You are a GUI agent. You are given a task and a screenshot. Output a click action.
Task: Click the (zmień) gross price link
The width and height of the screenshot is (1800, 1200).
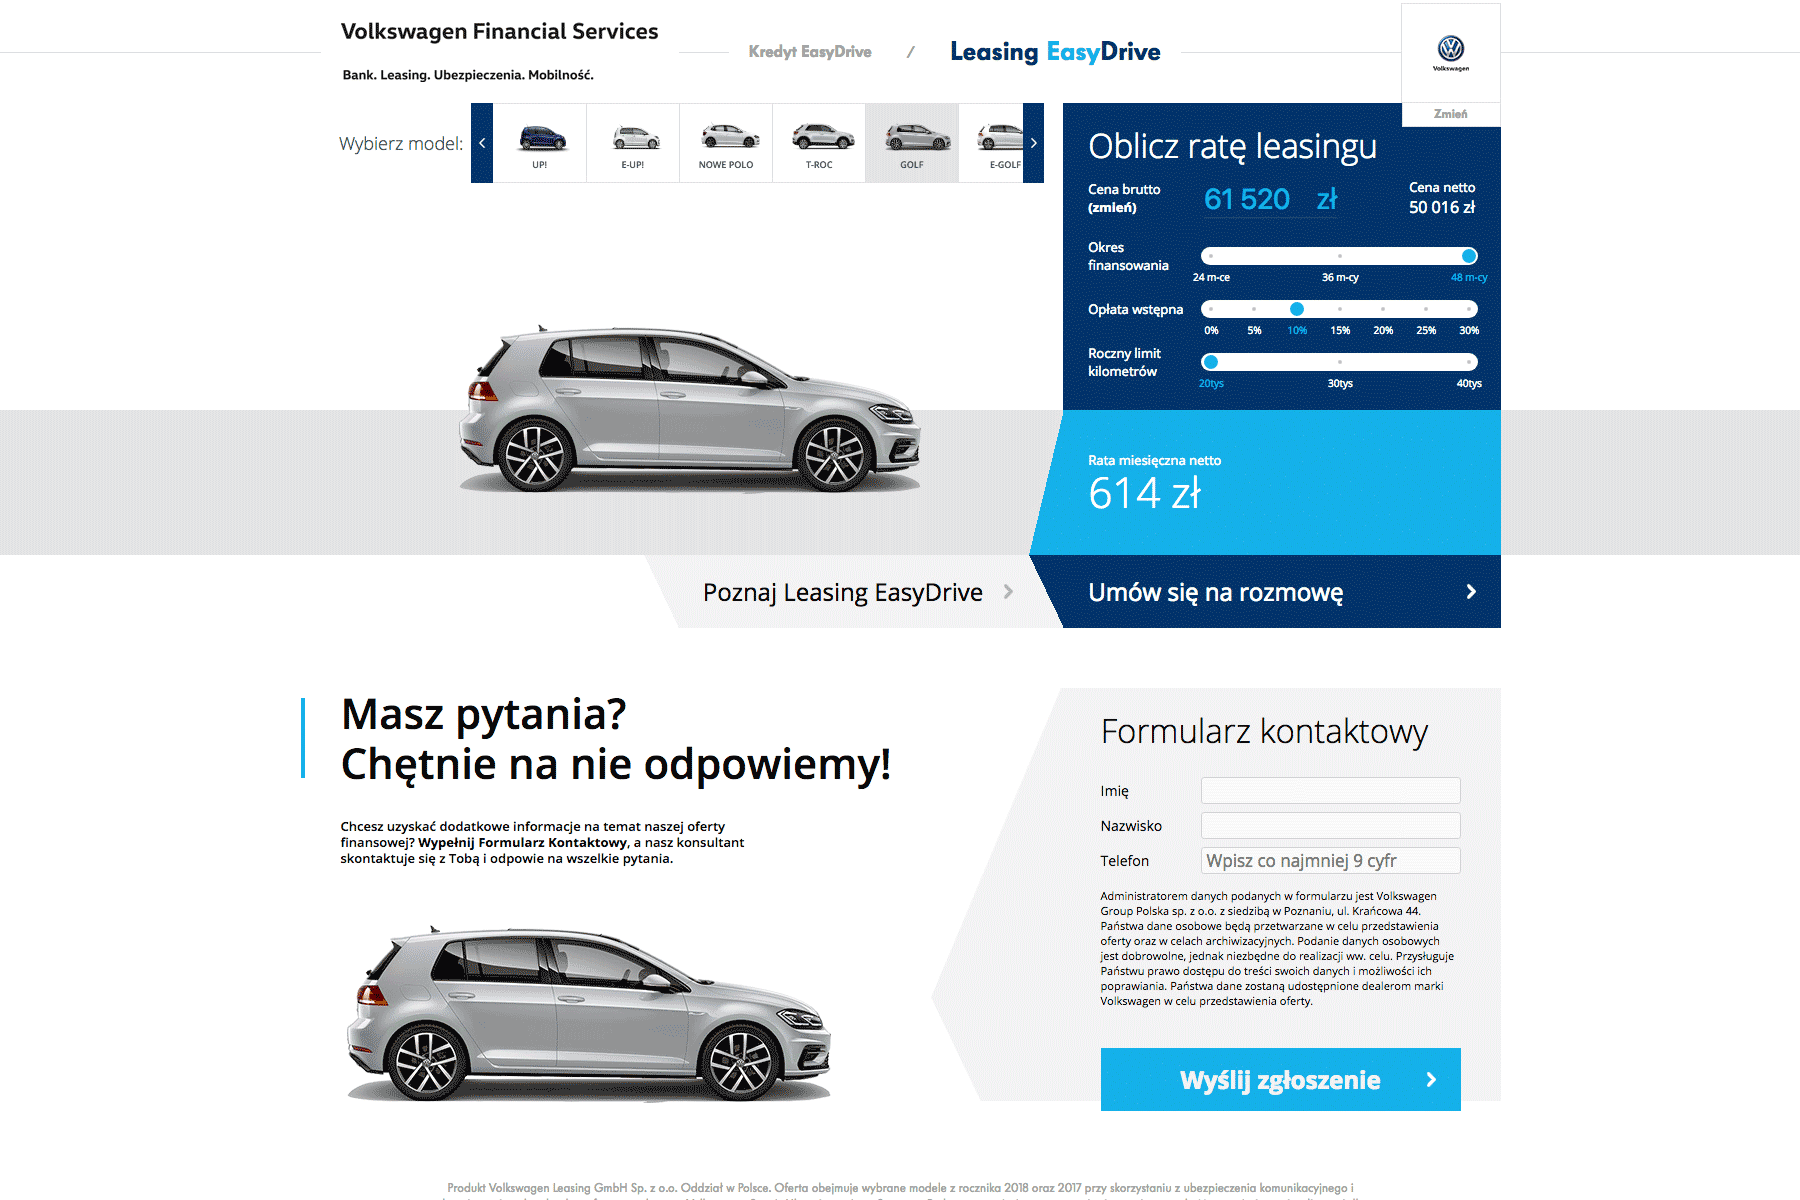(1112, 208)
